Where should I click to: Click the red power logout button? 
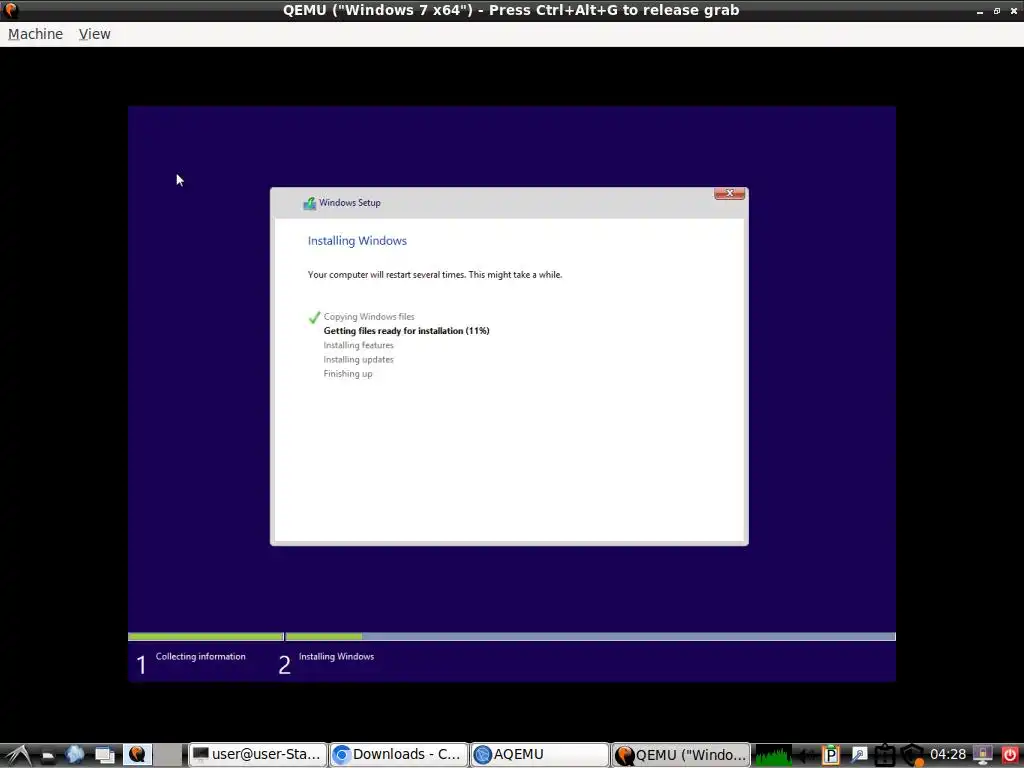tap(1010, 756)
